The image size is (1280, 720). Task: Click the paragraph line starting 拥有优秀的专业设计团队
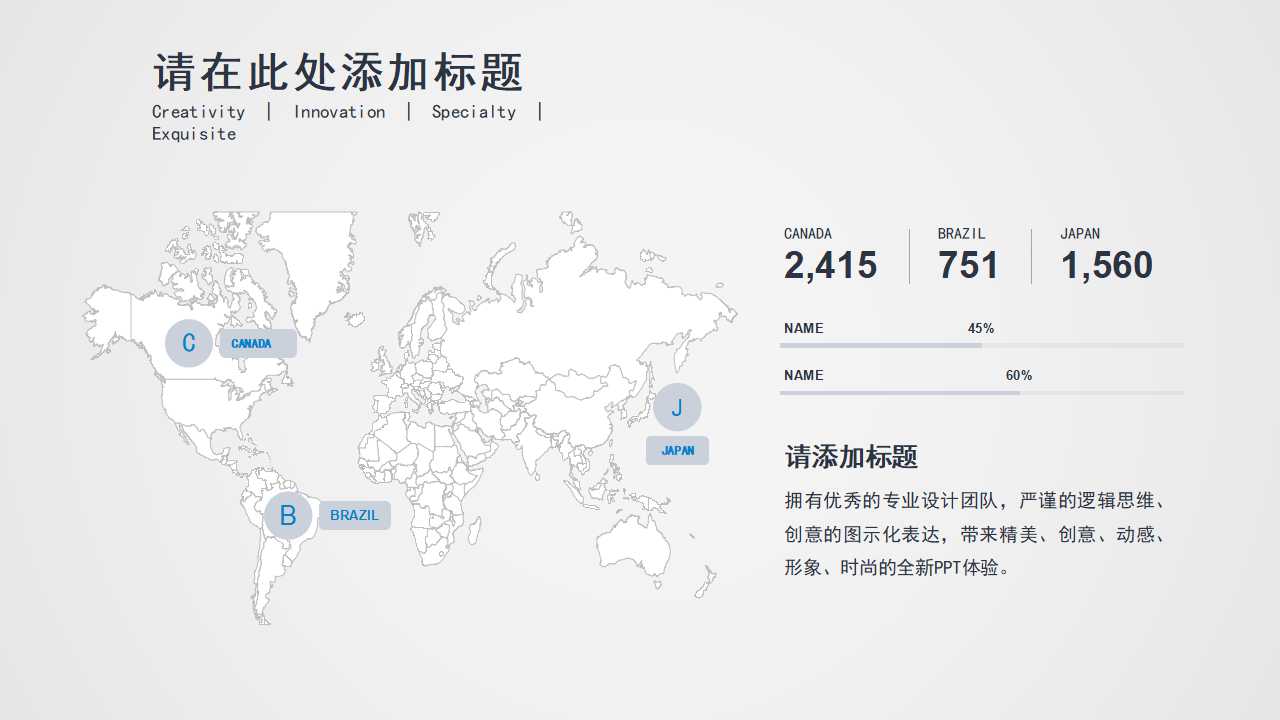pyautogui.click(x=975, y=500)
